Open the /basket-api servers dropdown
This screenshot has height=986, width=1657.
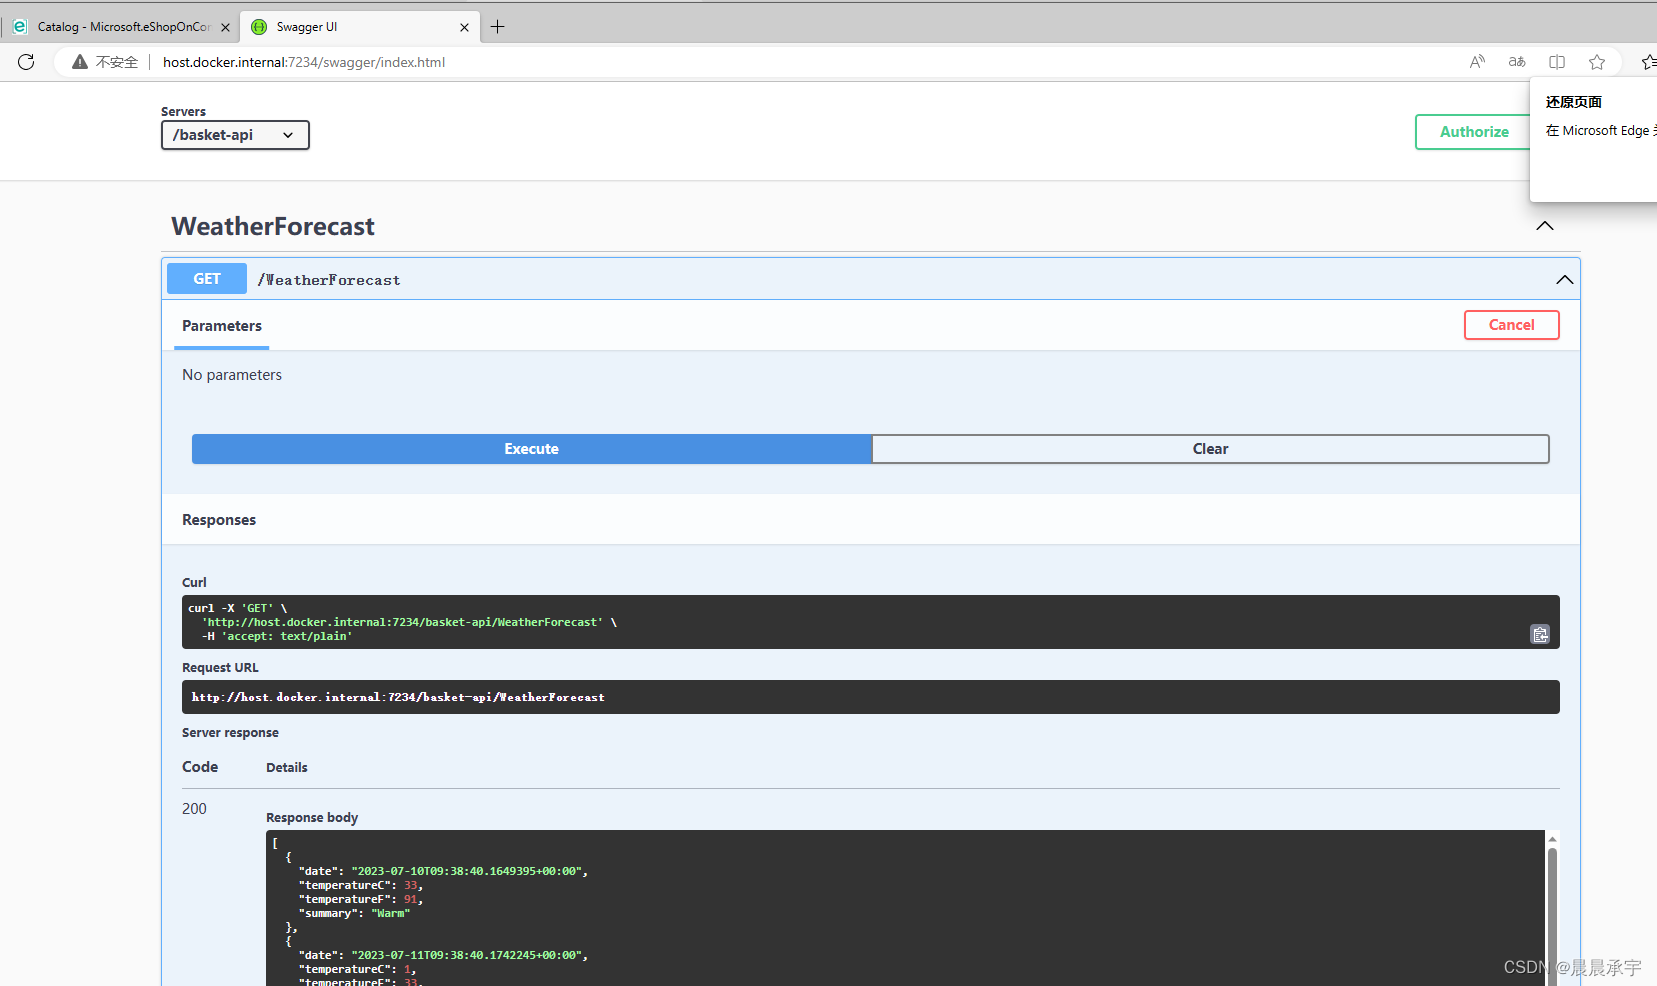click(x=234, y=134)
